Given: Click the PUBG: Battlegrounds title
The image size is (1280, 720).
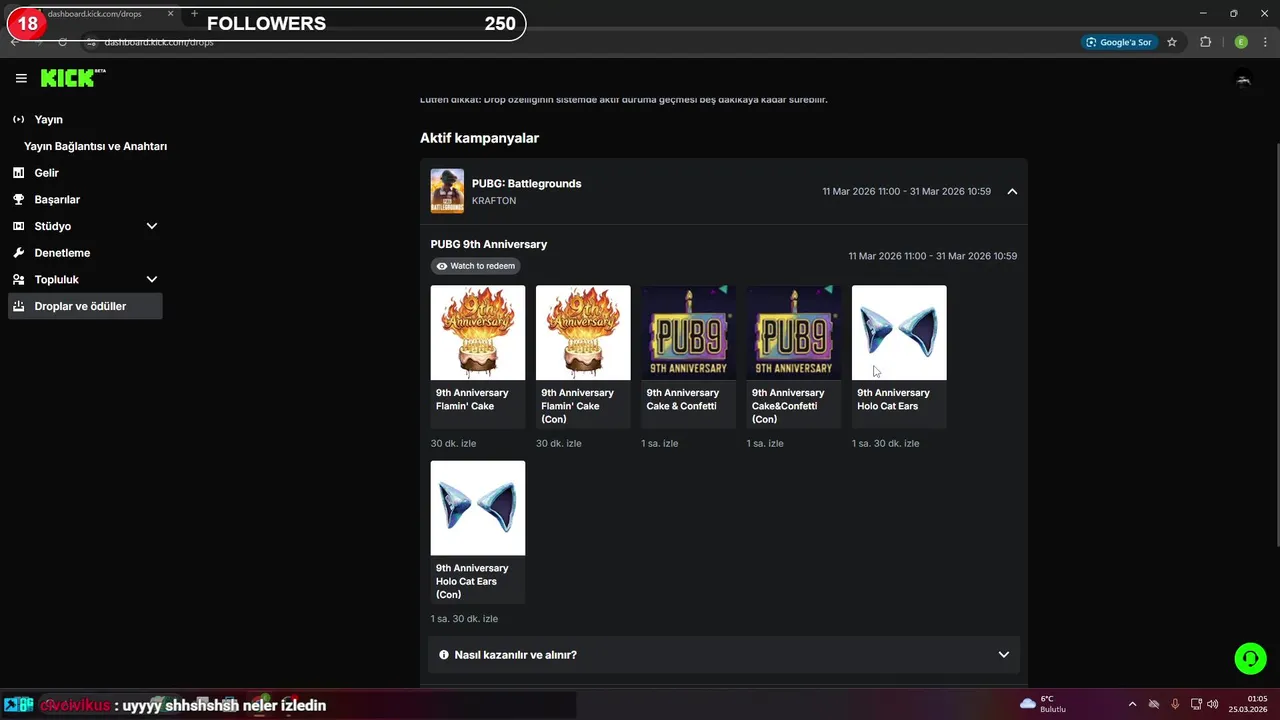Looking at the screenshot, I should [526, 183].
